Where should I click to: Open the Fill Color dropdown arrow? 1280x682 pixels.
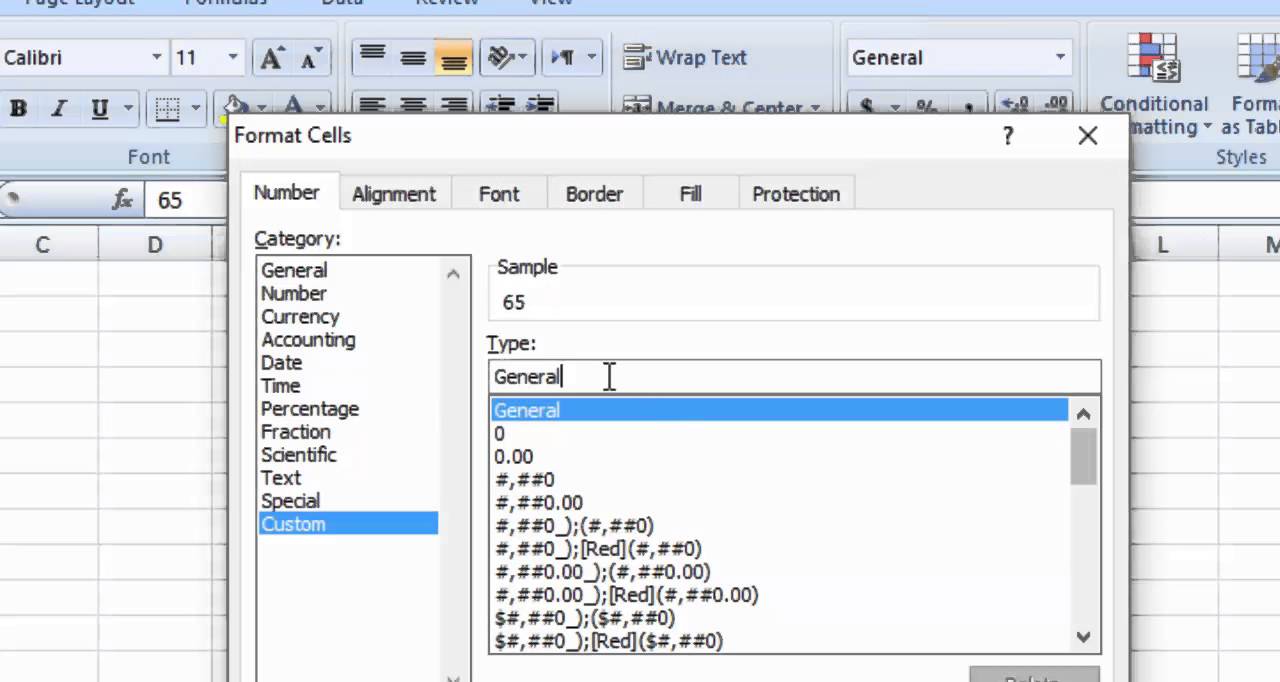coord(261,106)
